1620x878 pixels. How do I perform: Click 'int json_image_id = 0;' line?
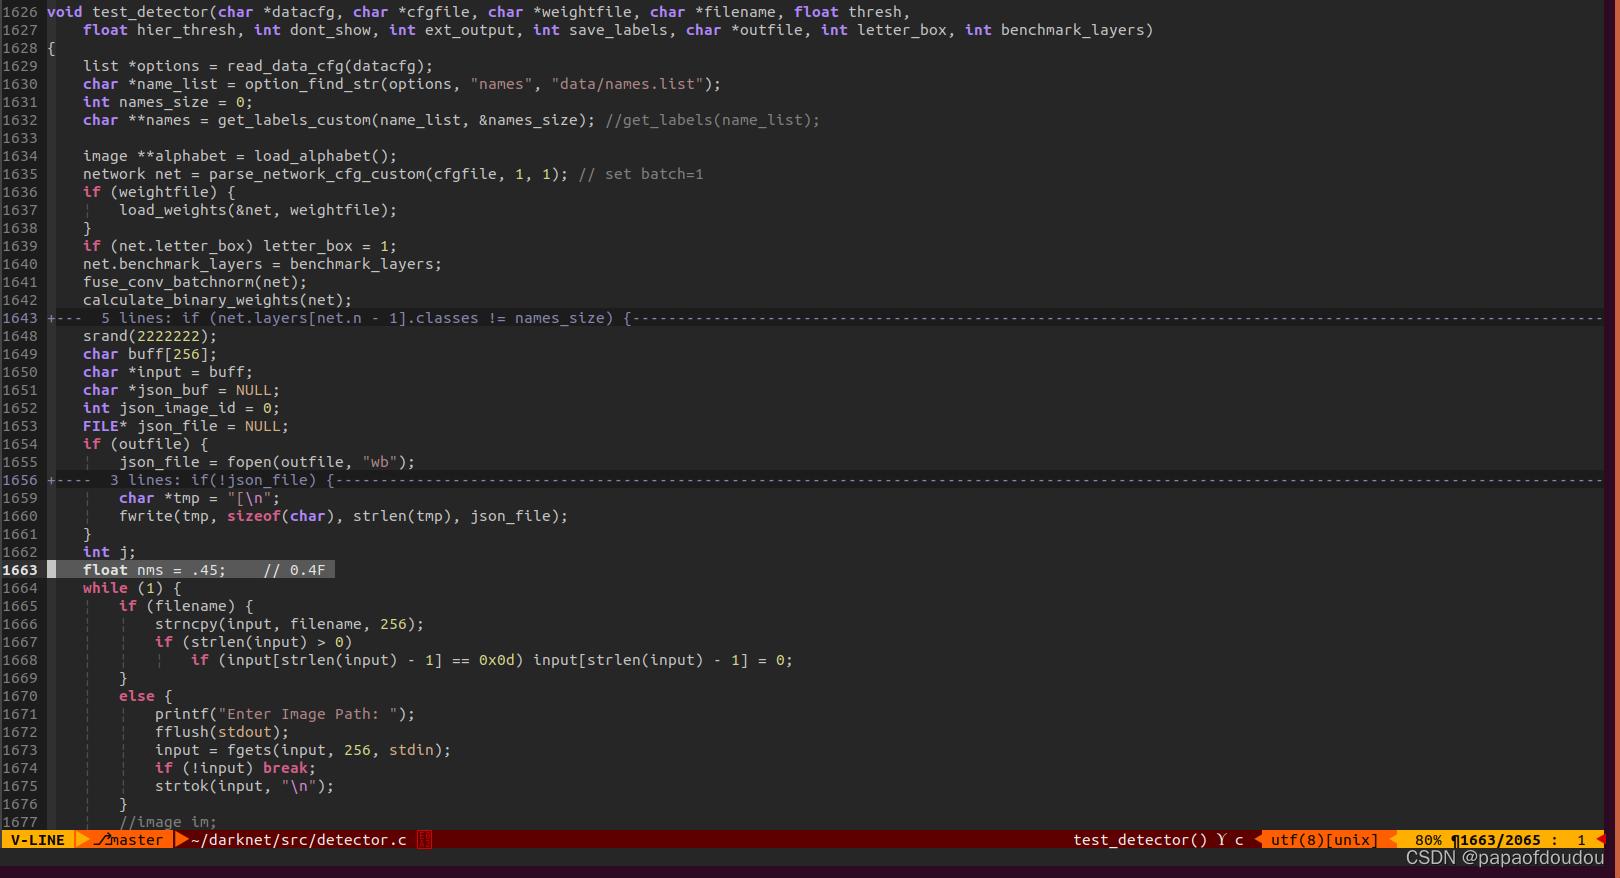pyautogui.click(x=181, y=408)
